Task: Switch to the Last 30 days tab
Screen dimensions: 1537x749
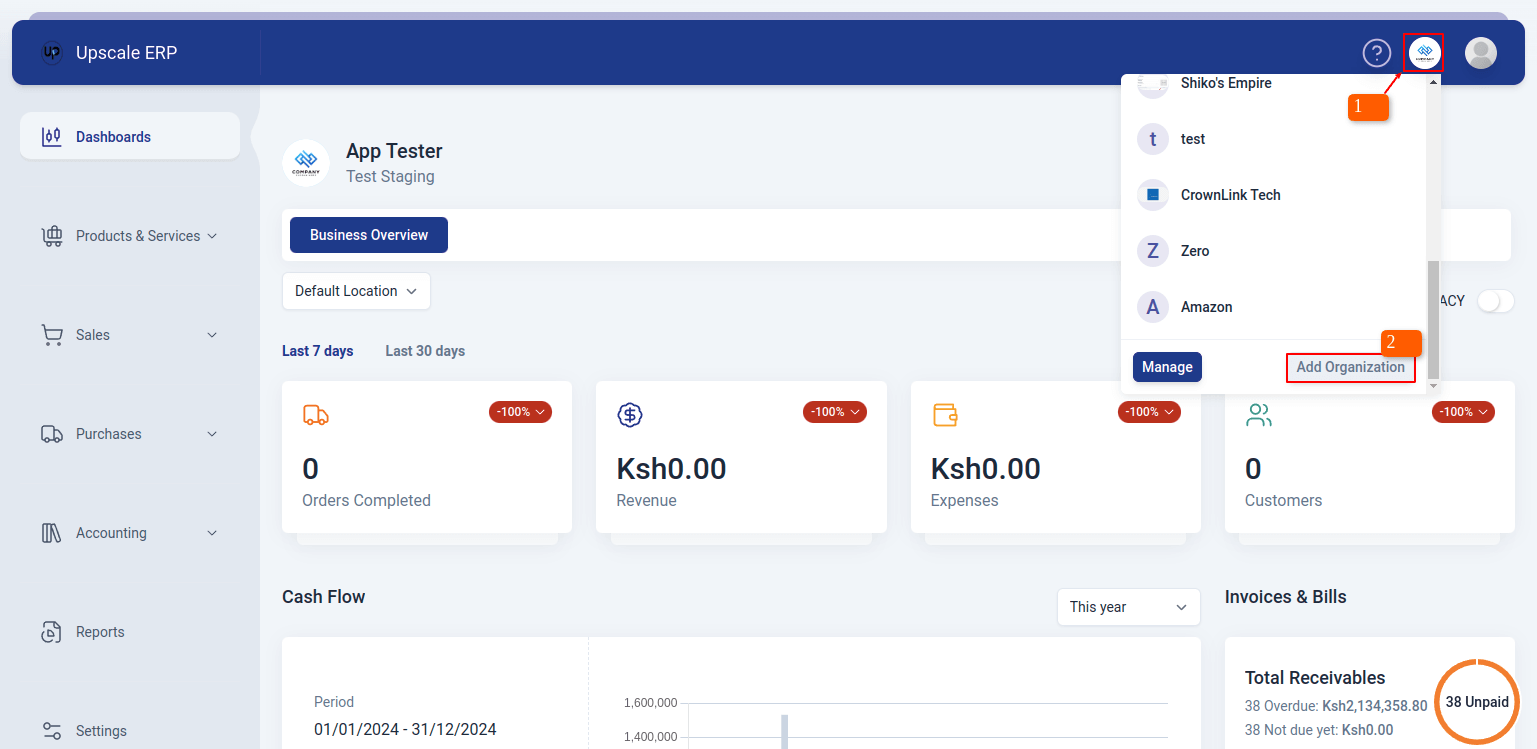Action: pos(424,350)
